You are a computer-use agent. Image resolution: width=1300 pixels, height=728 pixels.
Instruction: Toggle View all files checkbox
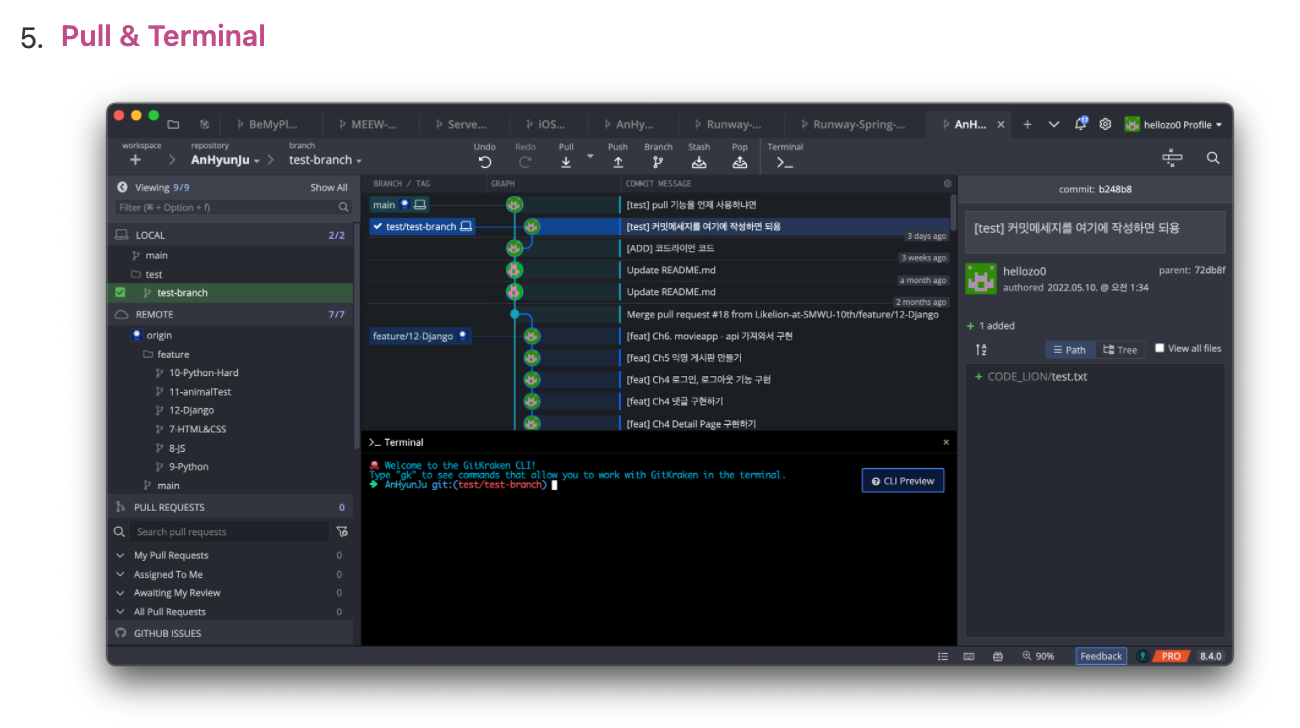tap(1160, 348)
